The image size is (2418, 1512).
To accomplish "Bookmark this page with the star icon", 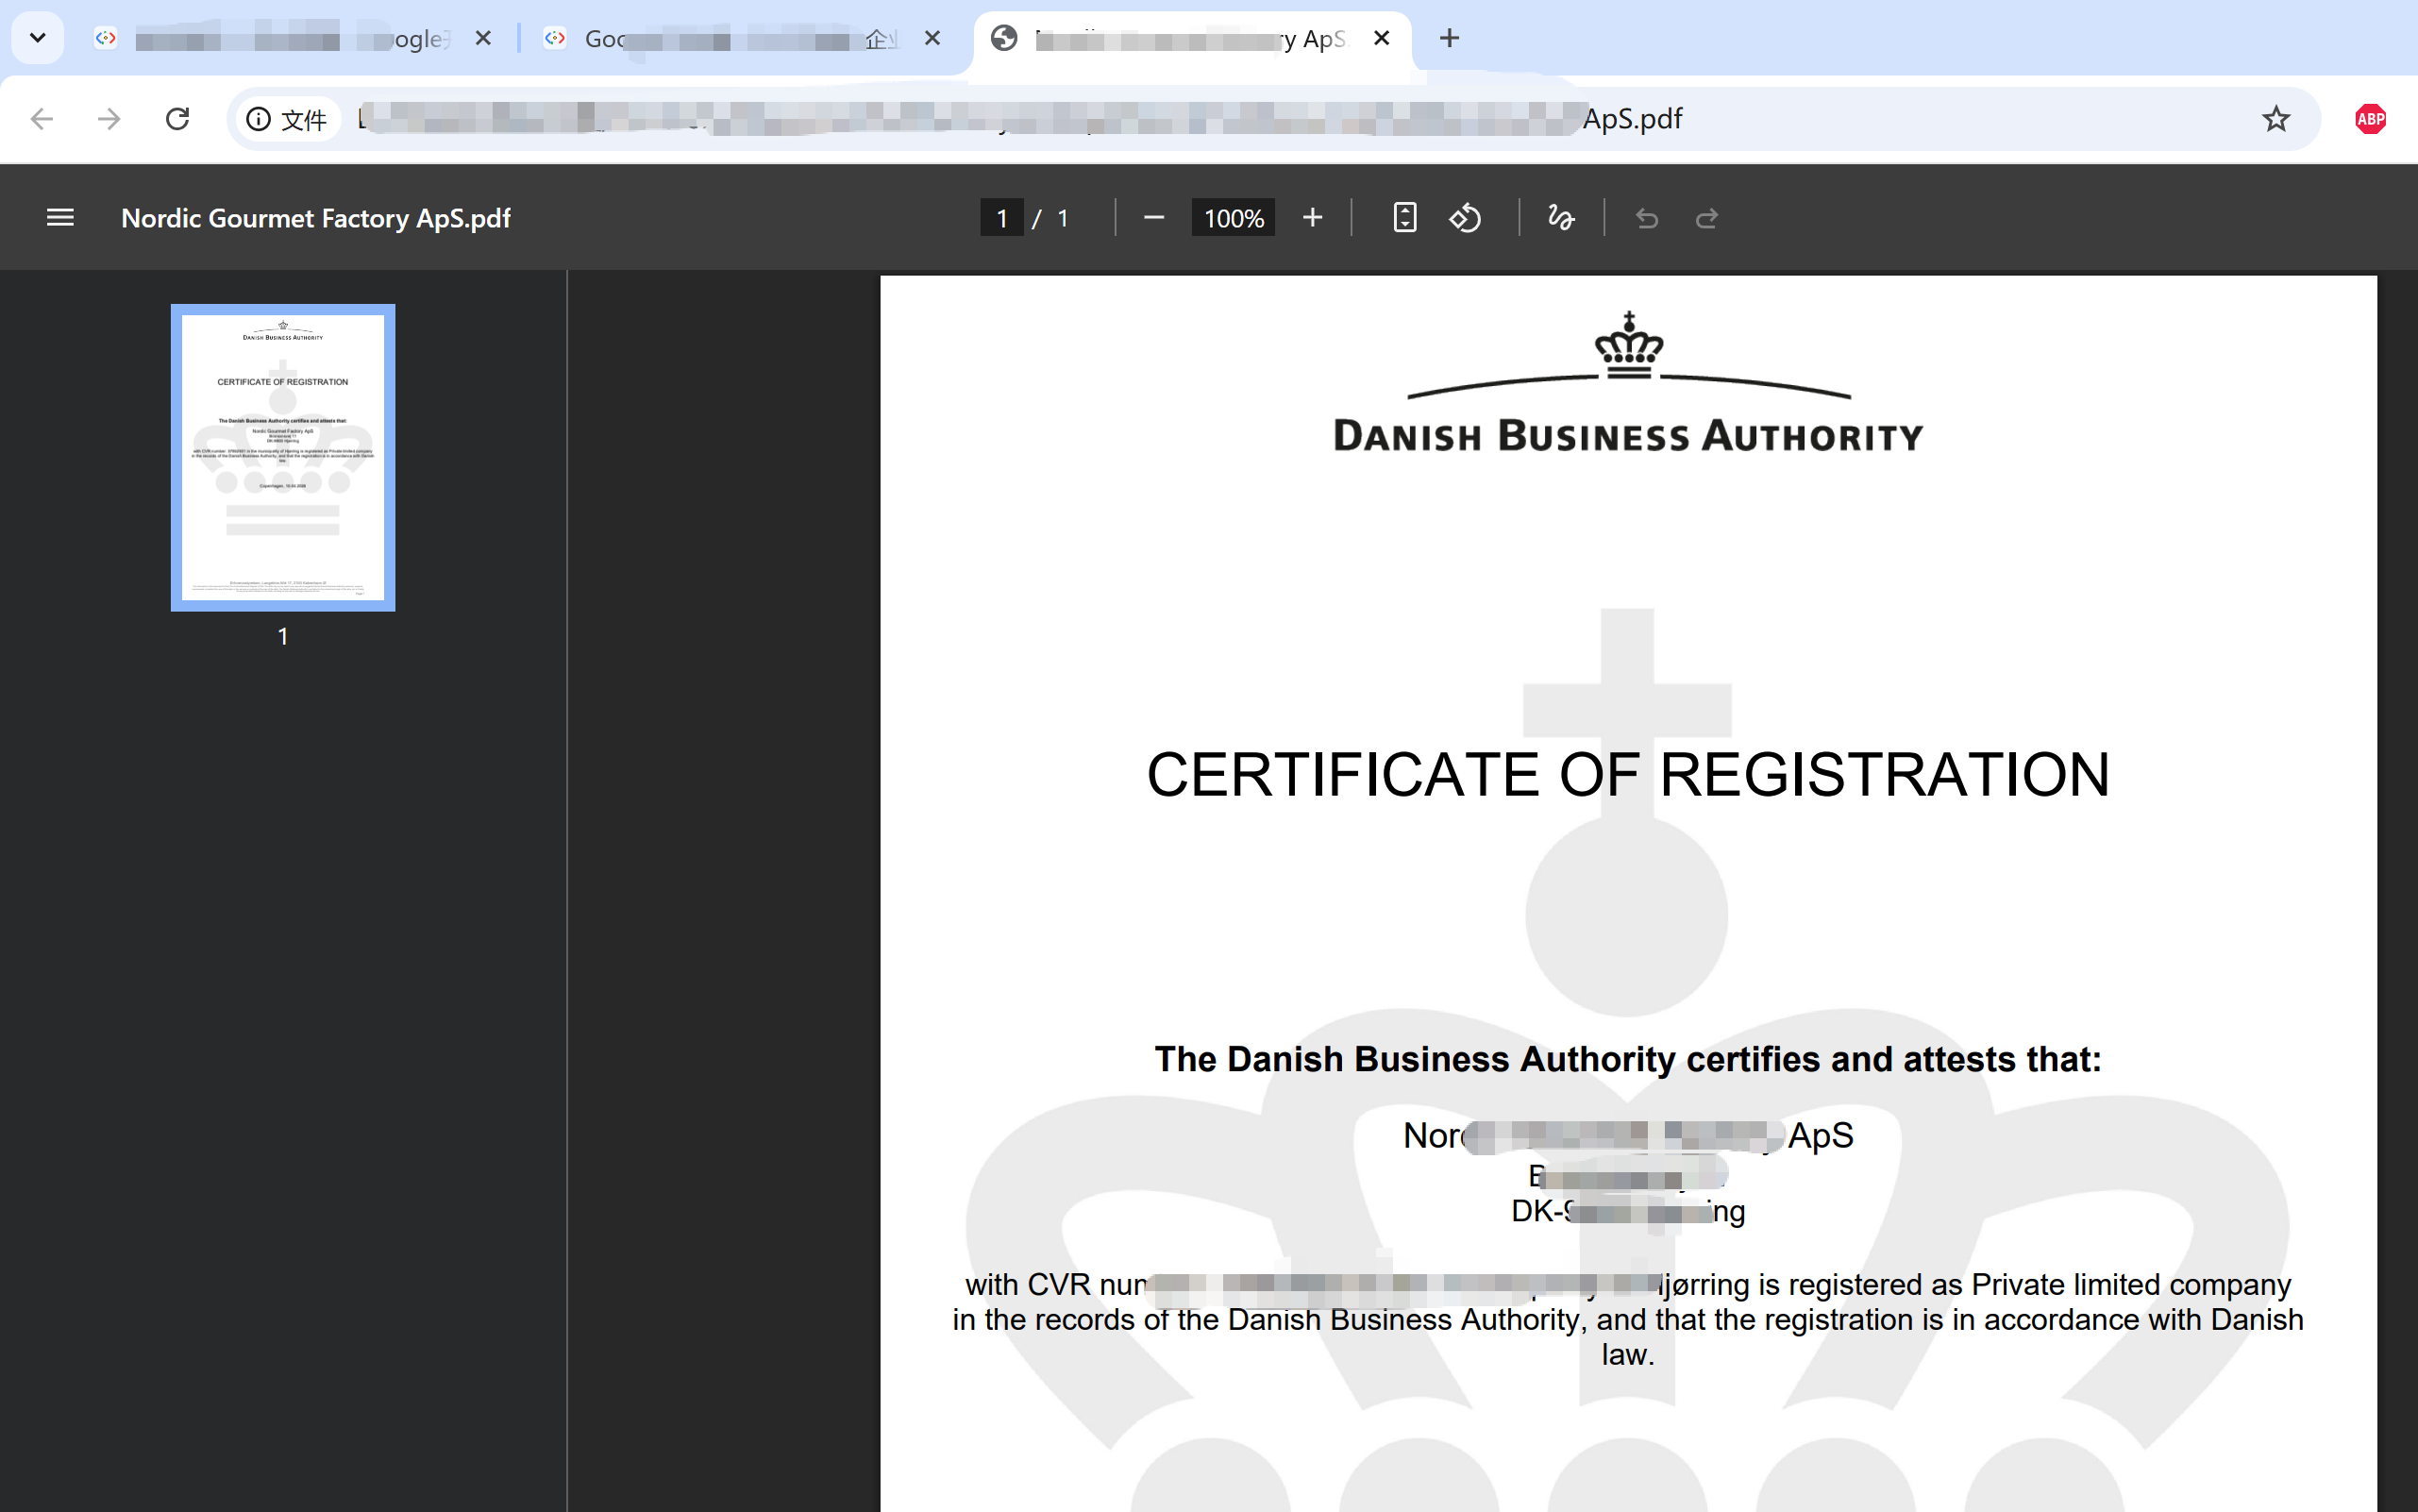I will [x=2275, y=119].
